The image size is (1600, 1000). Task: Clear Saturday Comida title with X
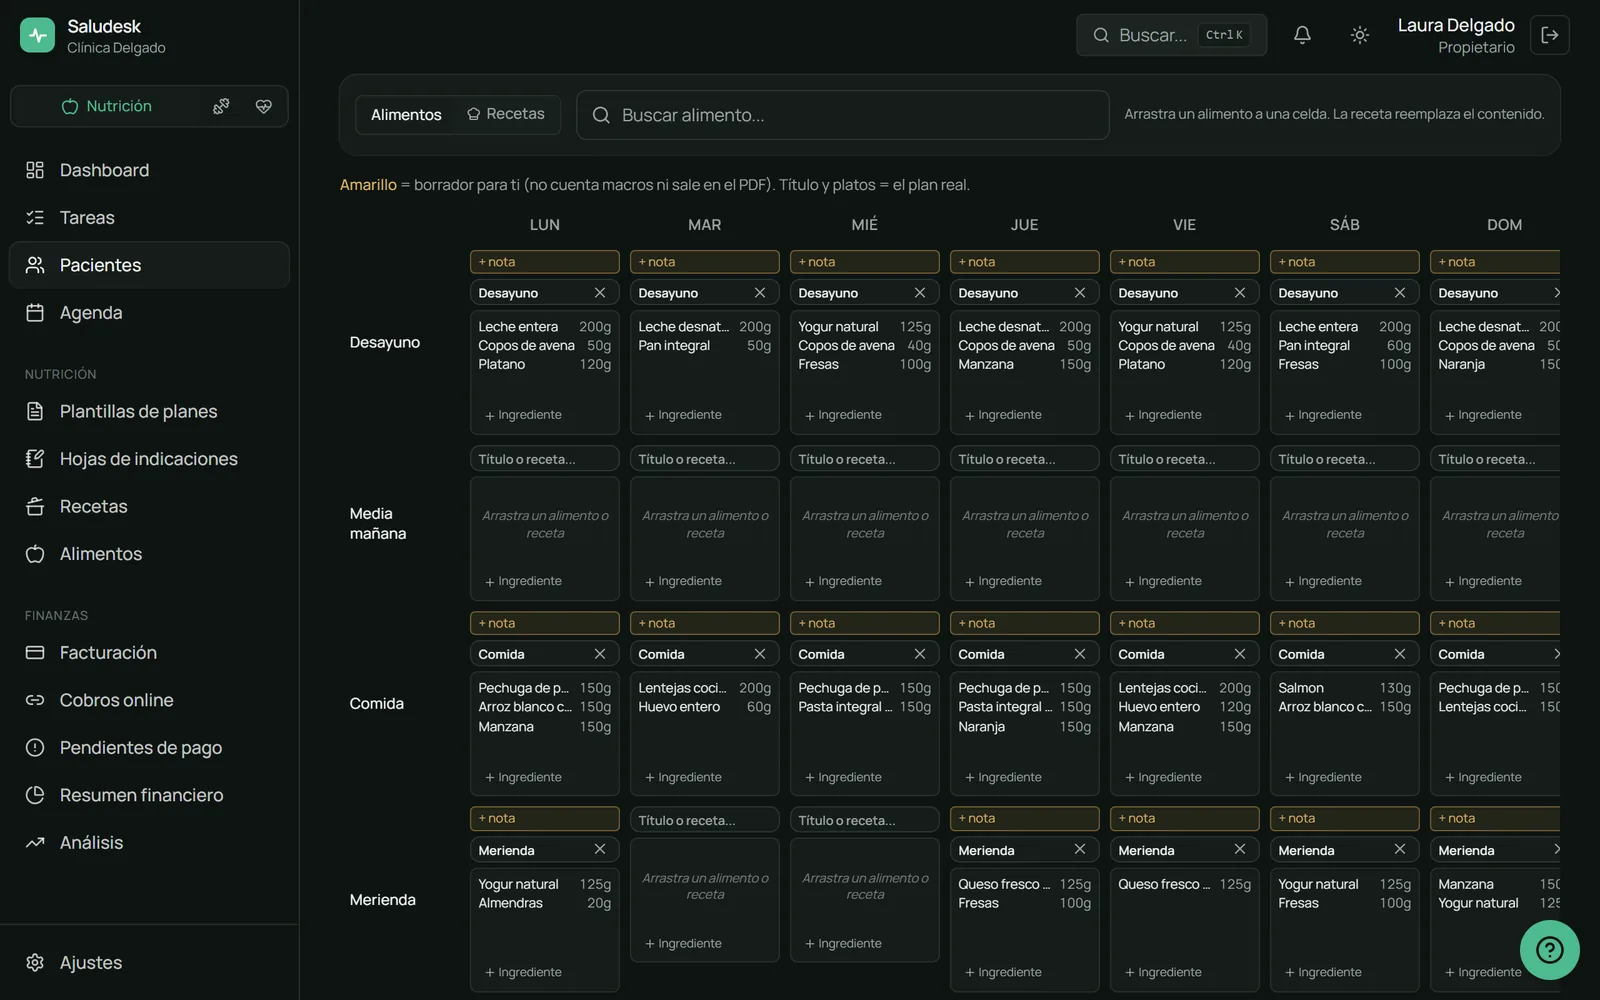pos(1400,654)
